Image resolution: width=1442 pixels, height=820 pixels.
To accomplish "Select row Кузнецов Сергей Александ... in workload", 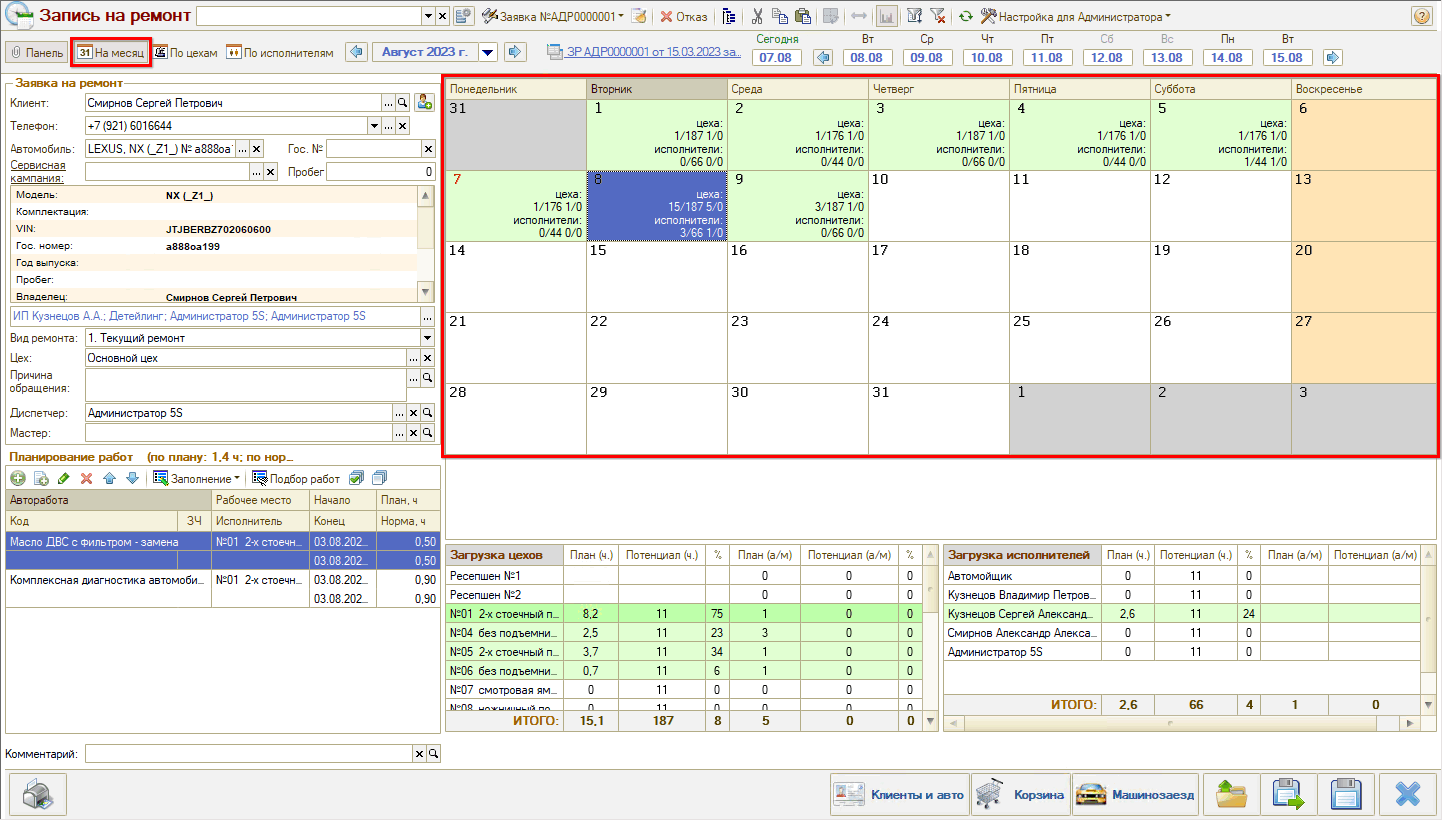I will [x=1182, y=613].
